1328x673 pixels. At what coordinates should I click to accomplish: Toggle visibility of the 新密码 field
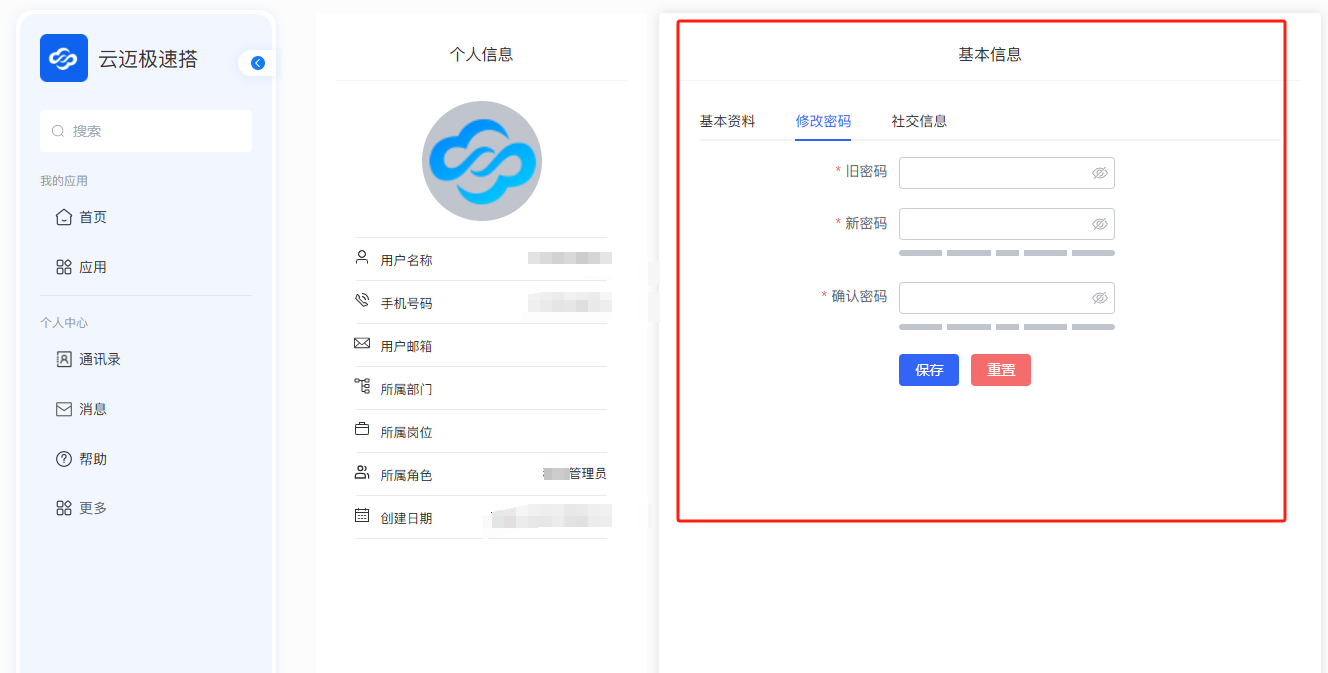[x=1099, y=224]
